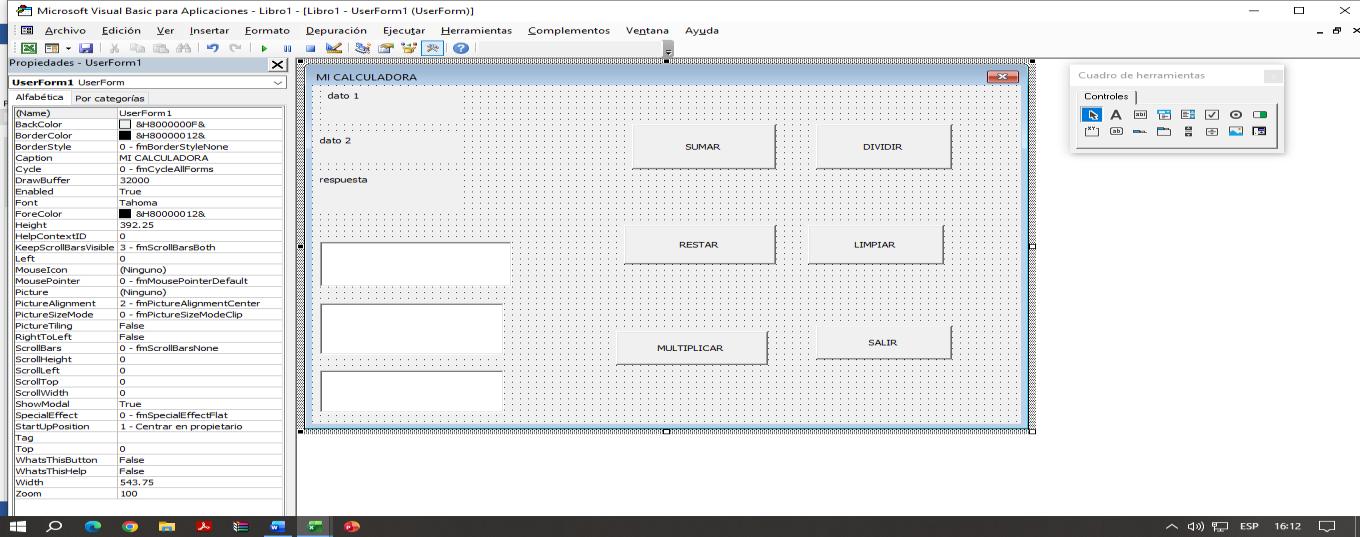Select the RESTAR button on the form
This screenshot has height=537, width=1360.
(699, 244)
